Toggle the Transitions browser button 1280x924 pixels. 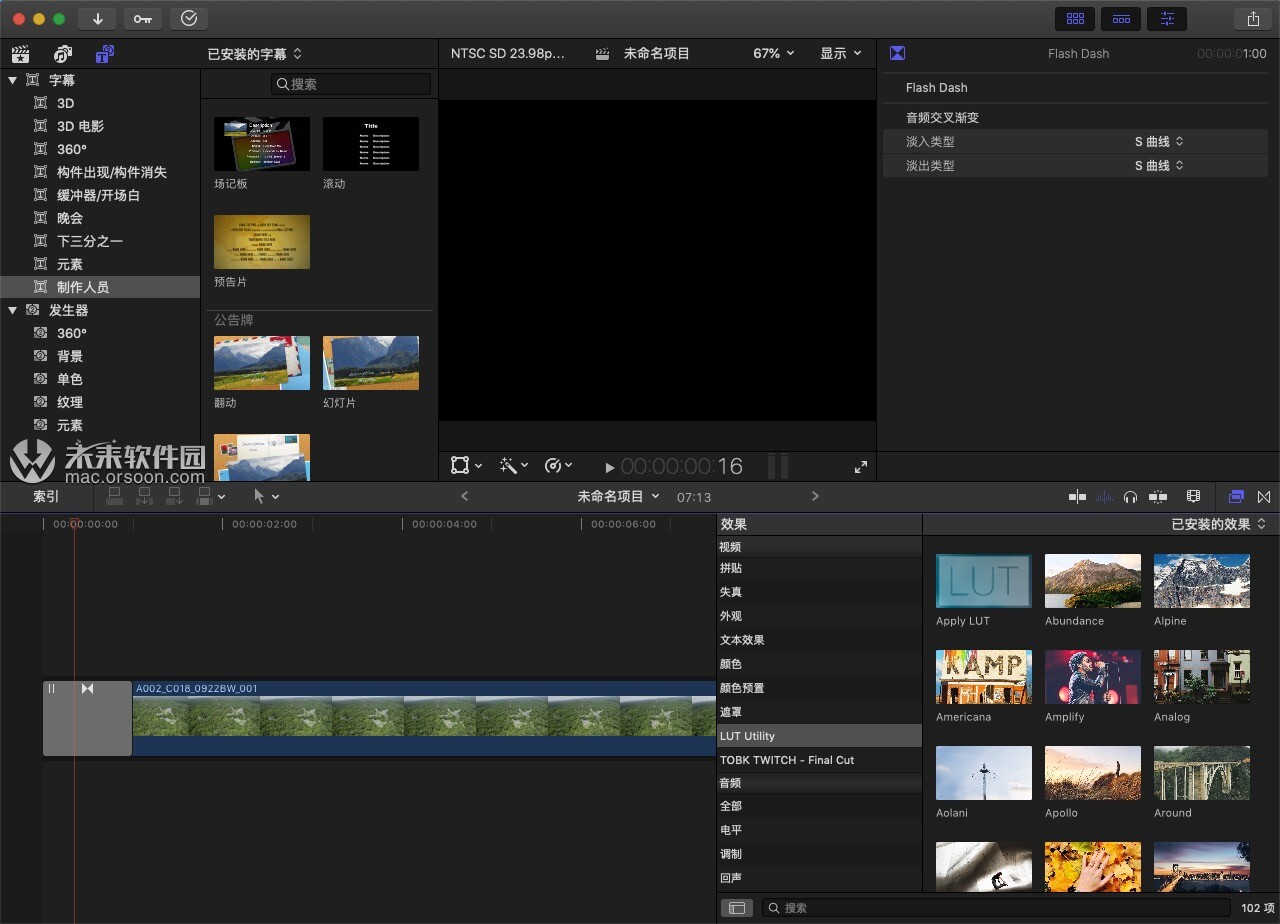click(x=1264, y=496)
